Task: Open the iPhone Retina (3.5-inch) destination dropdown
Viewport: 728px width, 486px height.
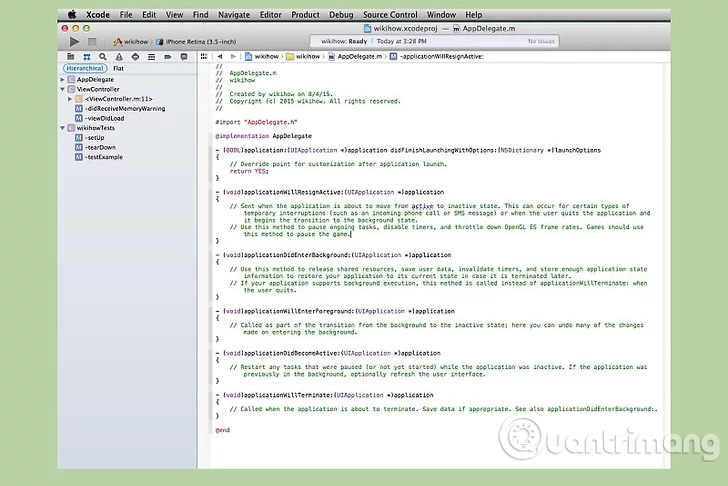Action: [196, 42]
